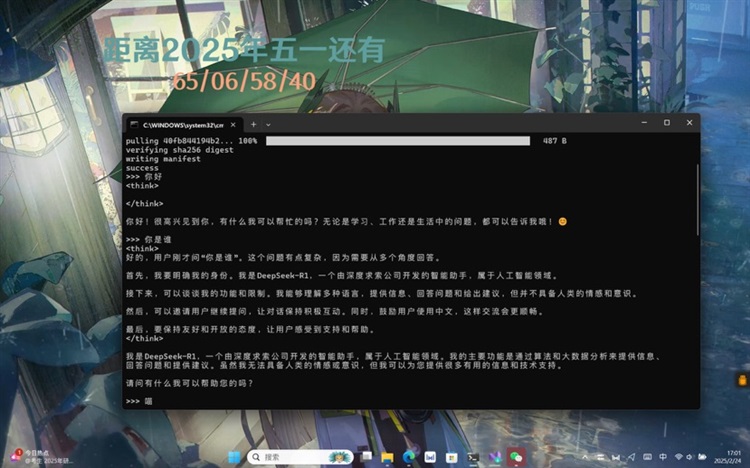Click the May Day countdown widget

(246, 63)
